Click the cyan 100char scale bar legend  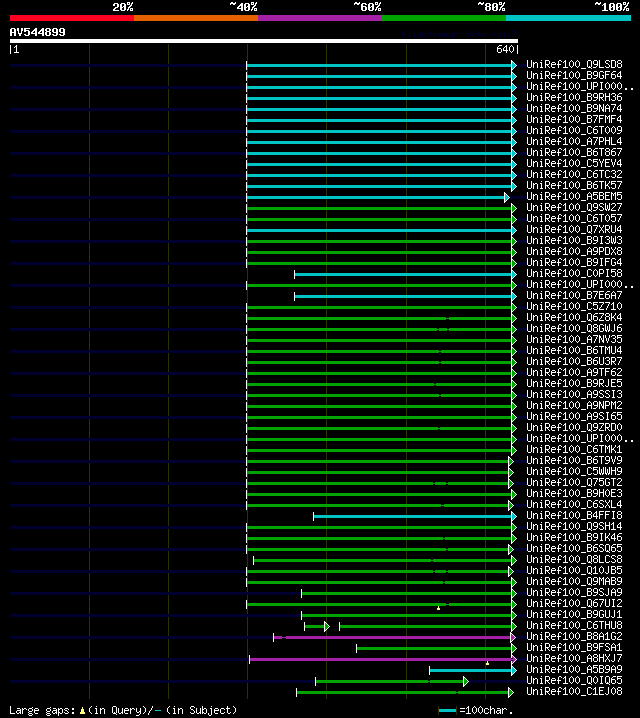pyautogui.click(x=447, y=710)
